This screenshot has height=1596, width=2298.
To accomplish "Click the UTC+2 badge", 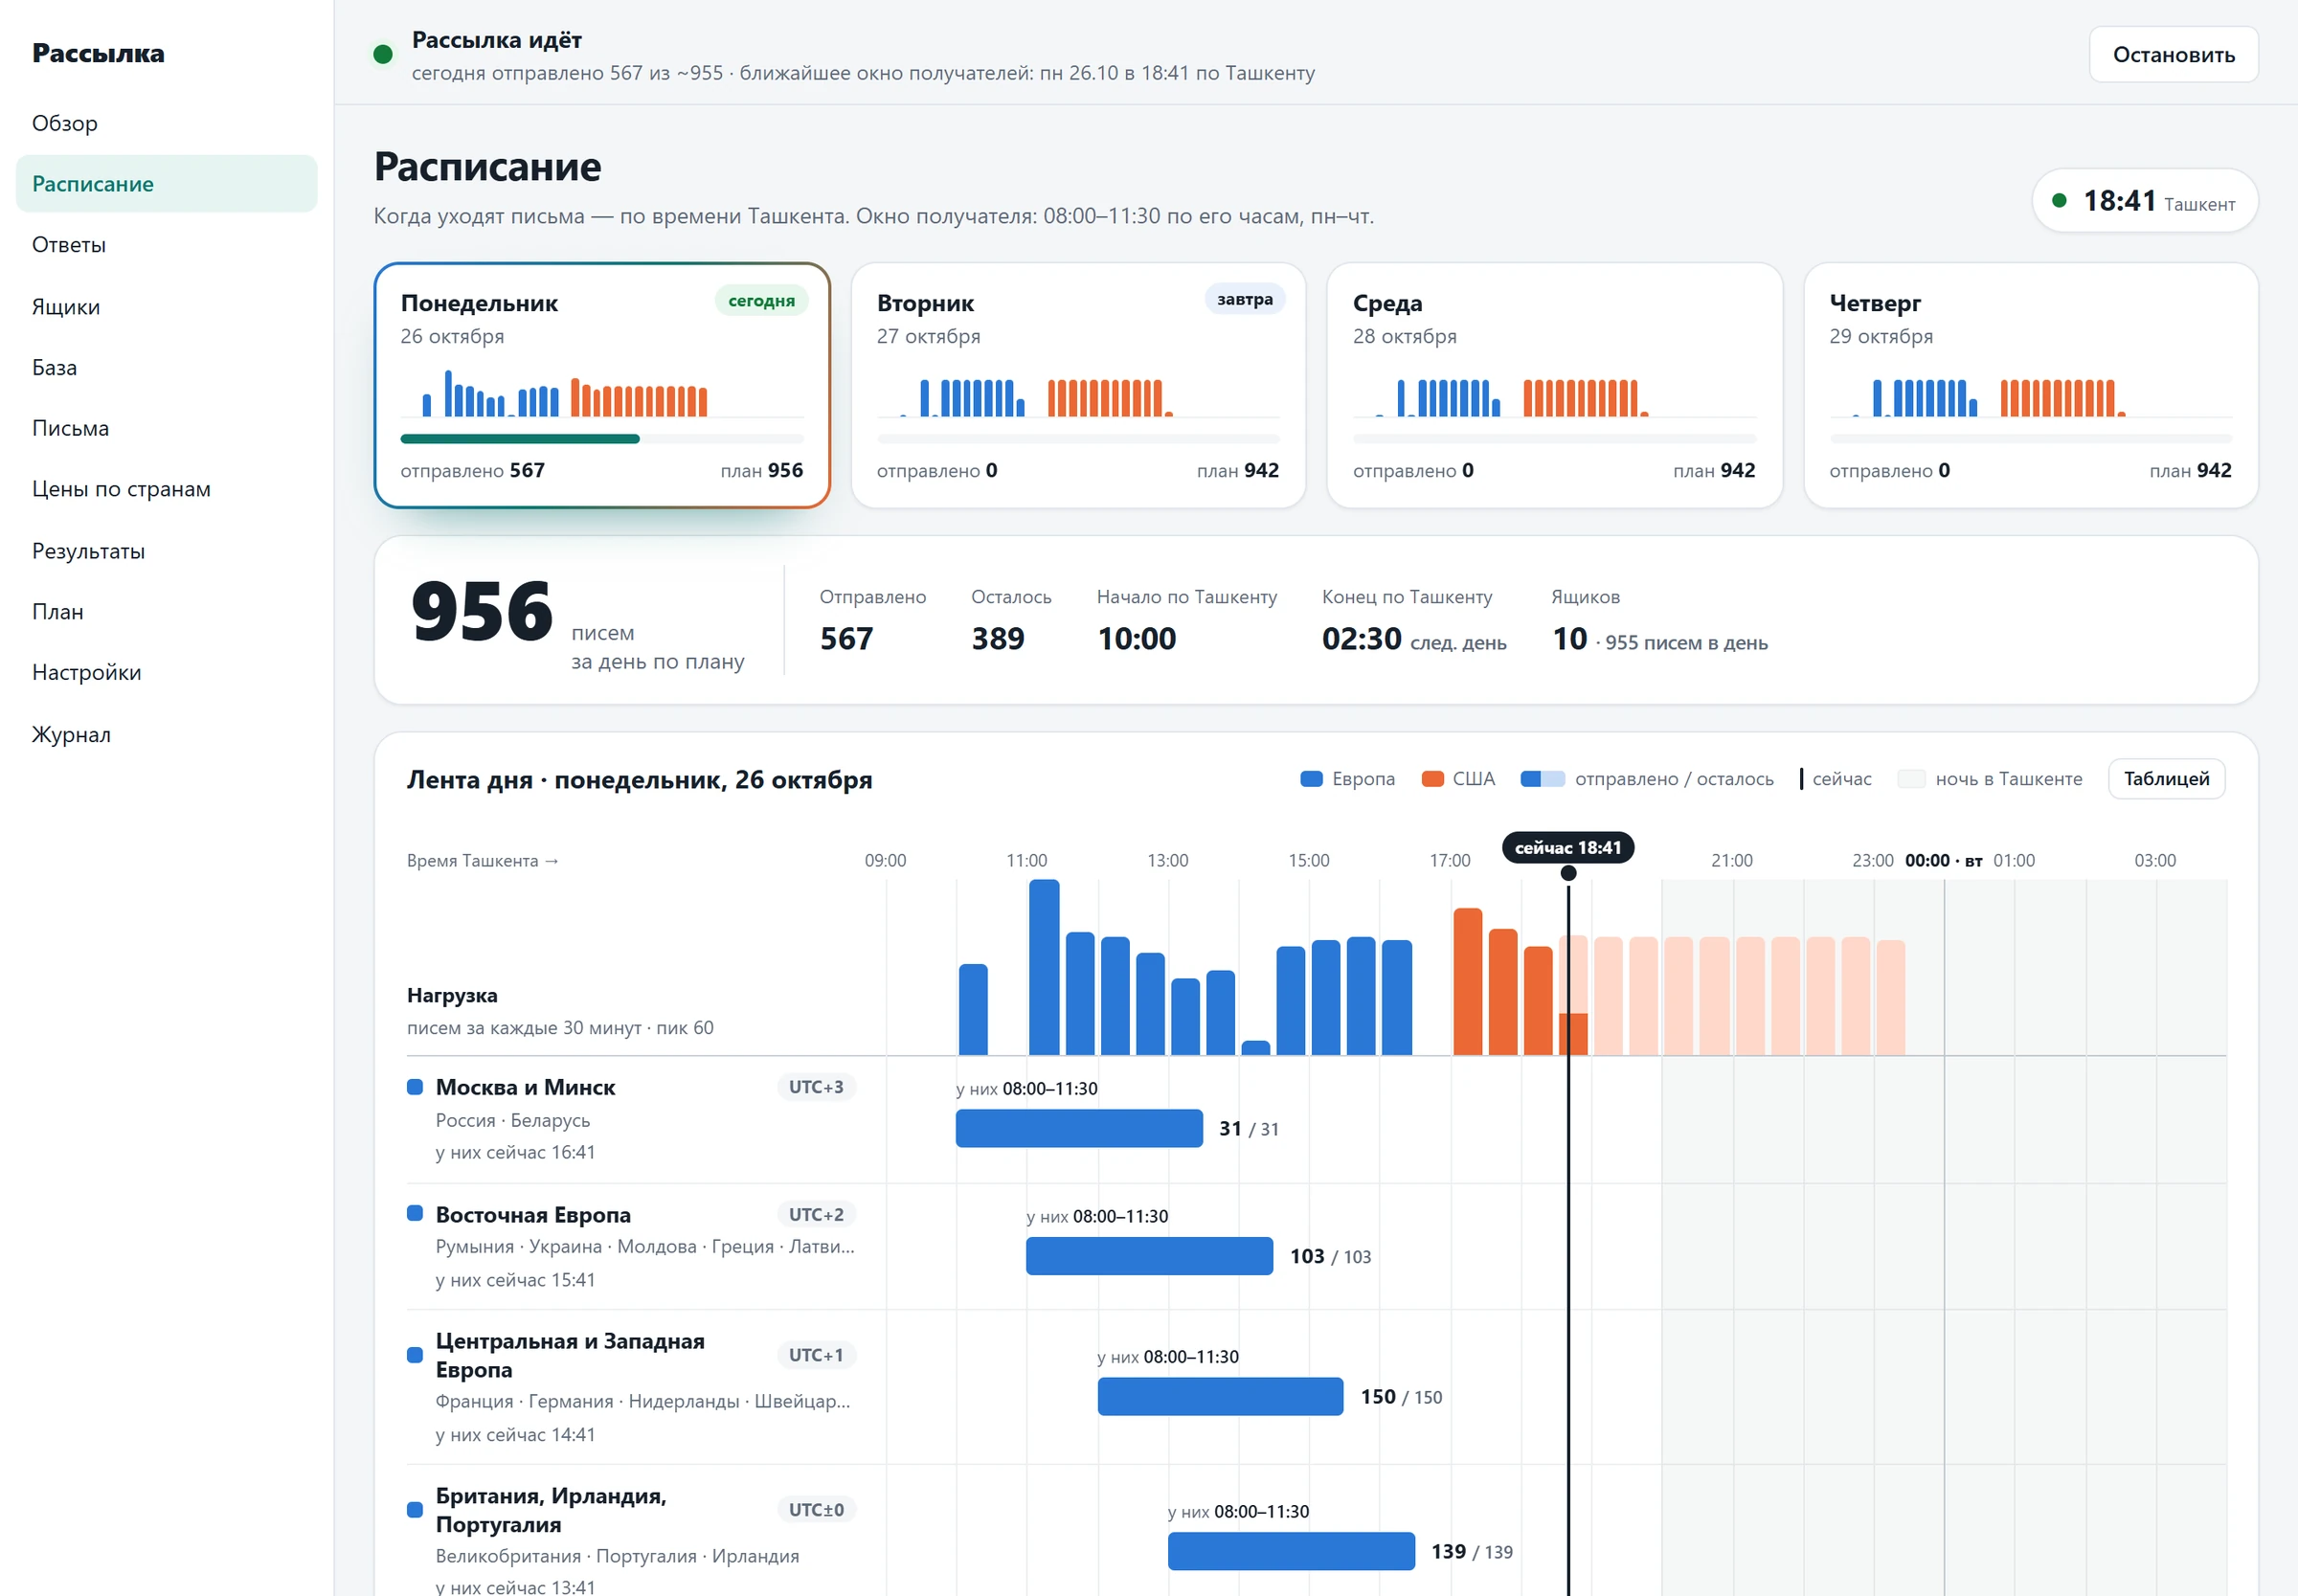I will click(816, 1215).
